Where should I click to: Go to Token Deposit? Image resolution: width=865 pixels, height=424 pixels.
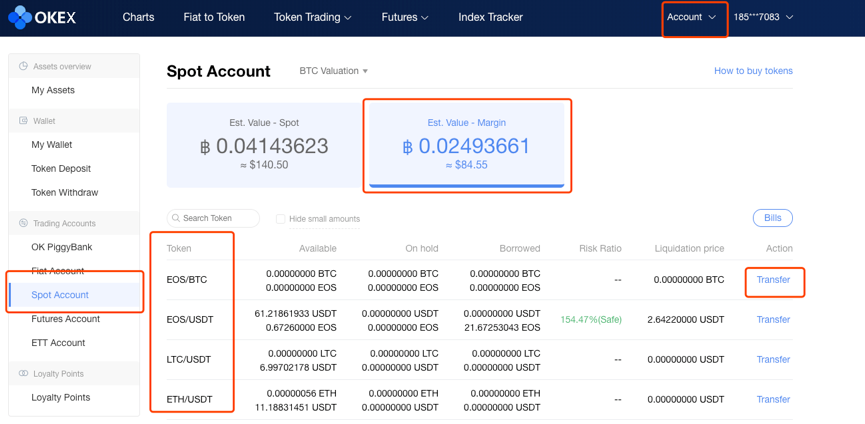coord(61,169)
